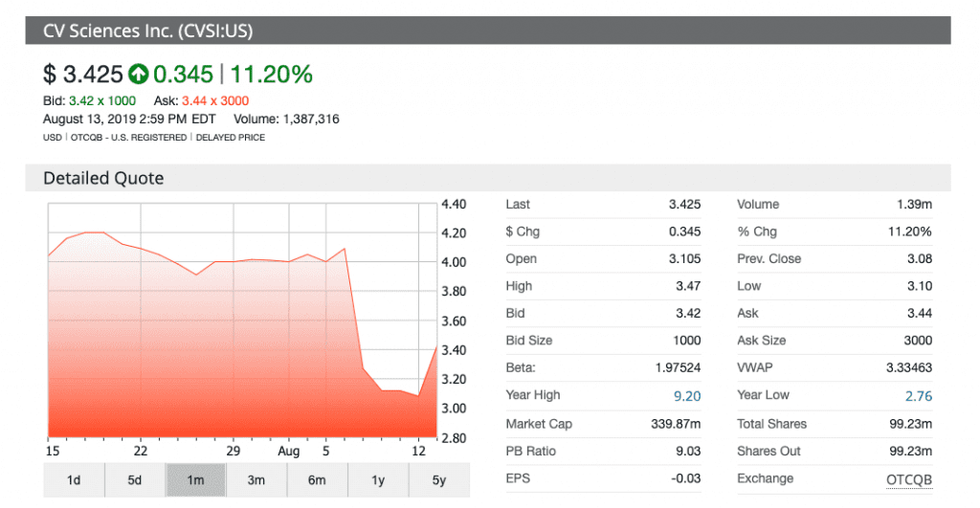Click the $3.425 current price
This screenshot has height=508, width=980.
(83, 74)
